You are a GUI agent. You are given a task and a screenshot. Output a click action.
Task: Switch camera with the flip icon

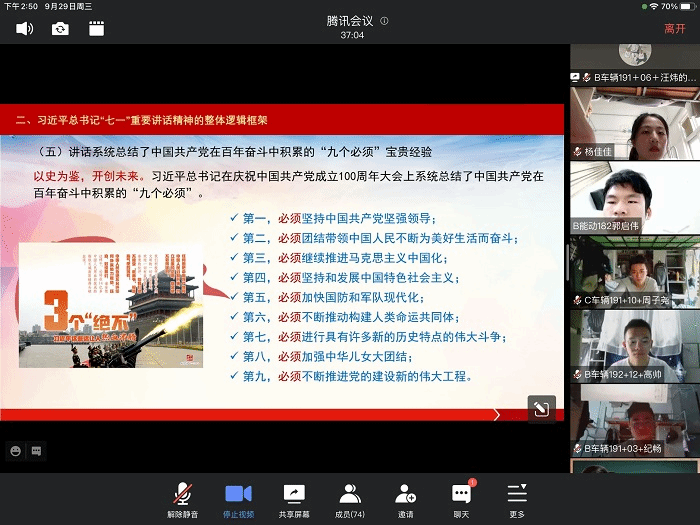(x=61, y=29)
